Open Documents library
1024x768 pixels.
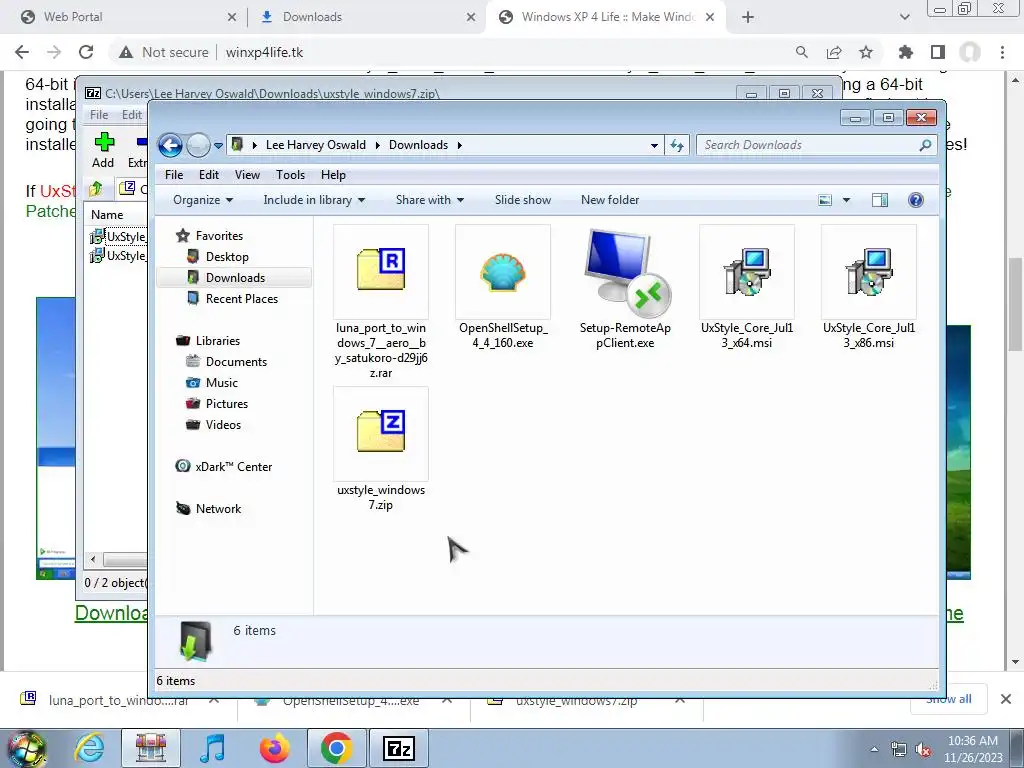click(x=236, y=362)
